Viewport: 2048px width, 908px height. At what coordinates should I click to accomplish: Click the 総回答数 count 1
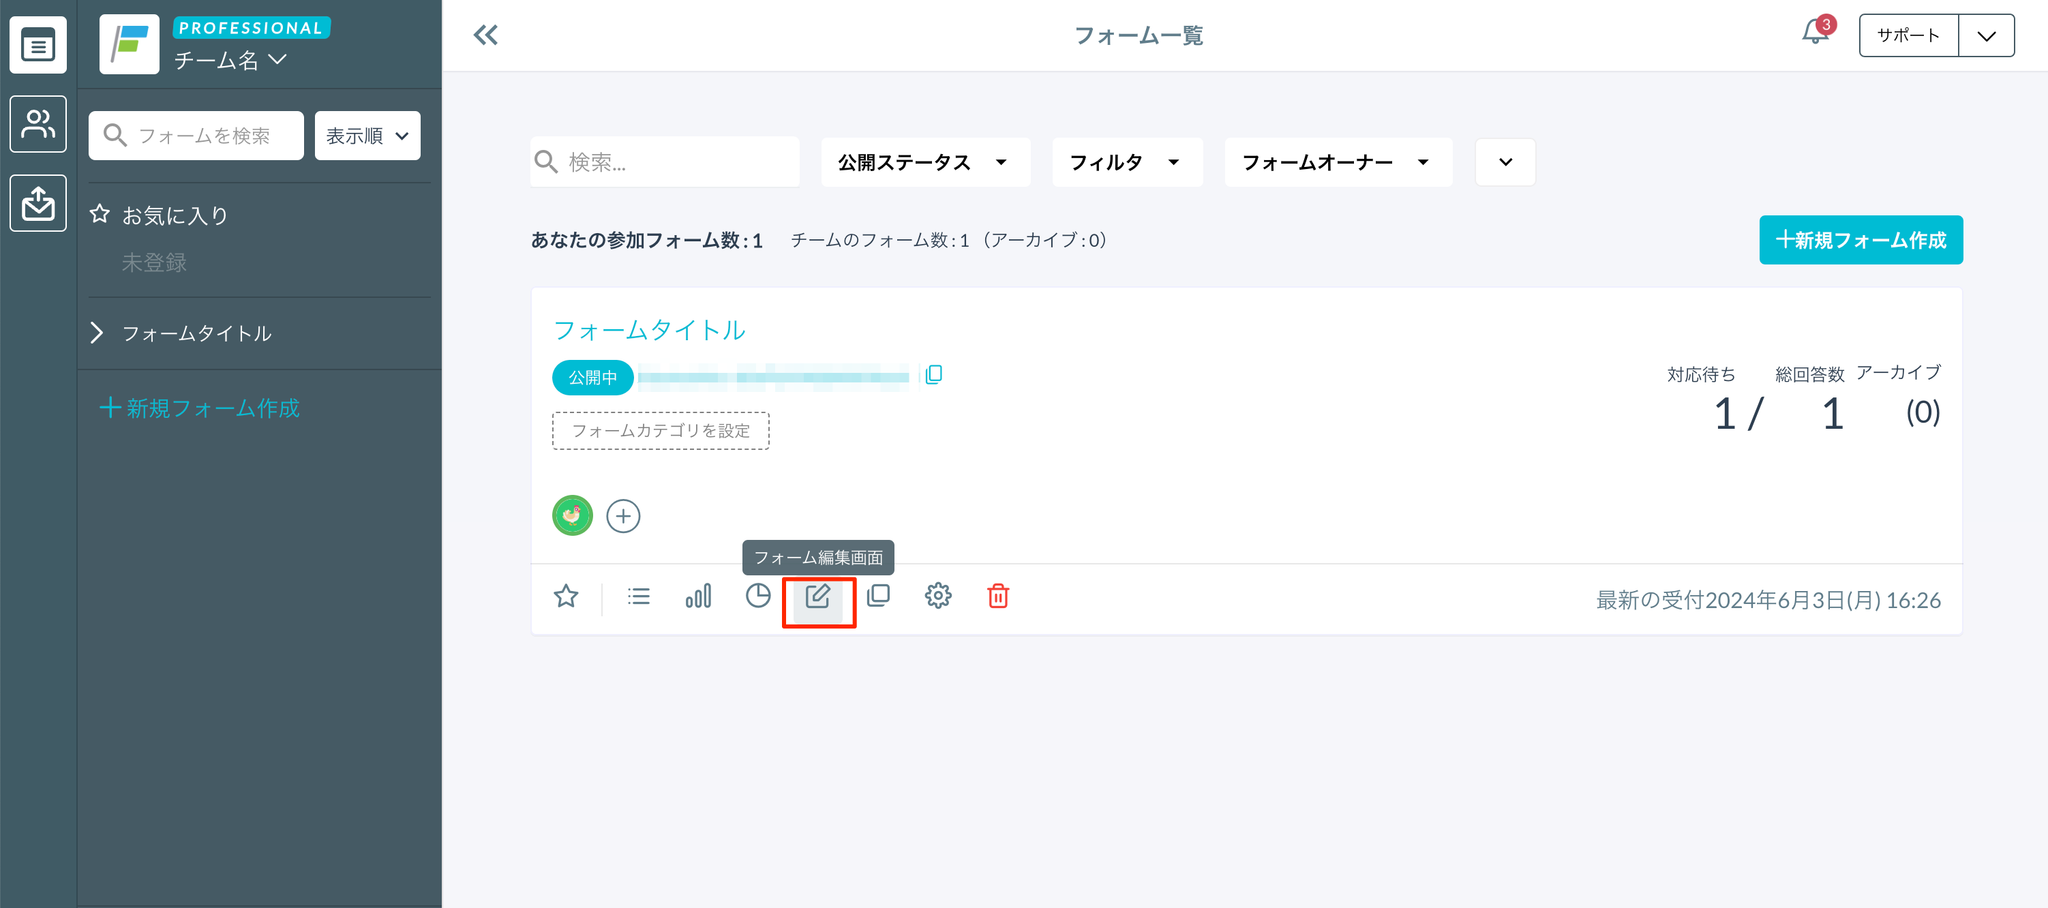[x=1832, y=414]
